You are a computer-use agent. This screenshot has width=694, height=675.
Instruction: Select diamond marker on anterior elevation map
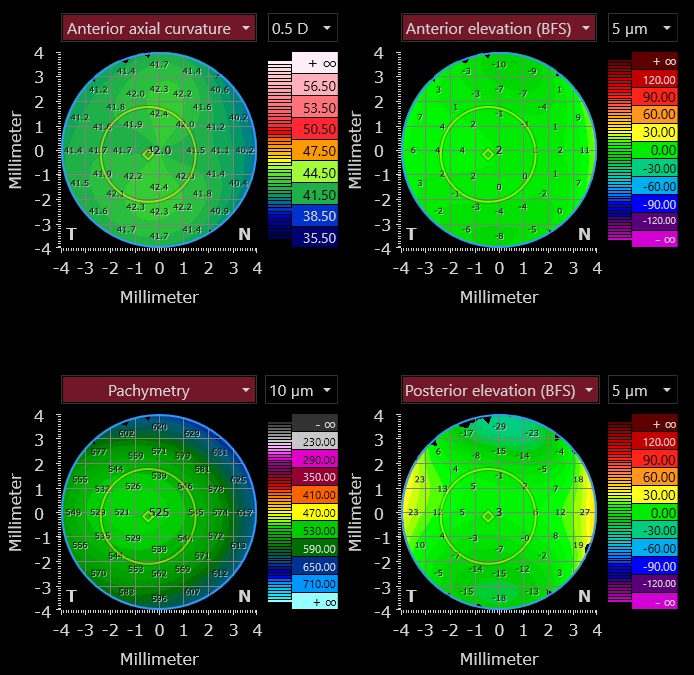tap(488, 153)
